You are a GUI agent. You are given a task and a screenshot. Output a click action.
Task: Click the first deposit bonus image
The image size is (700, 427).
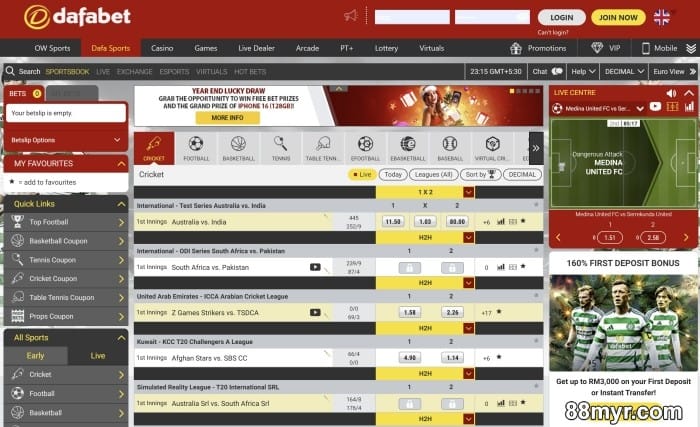click(x=623, y=323)
